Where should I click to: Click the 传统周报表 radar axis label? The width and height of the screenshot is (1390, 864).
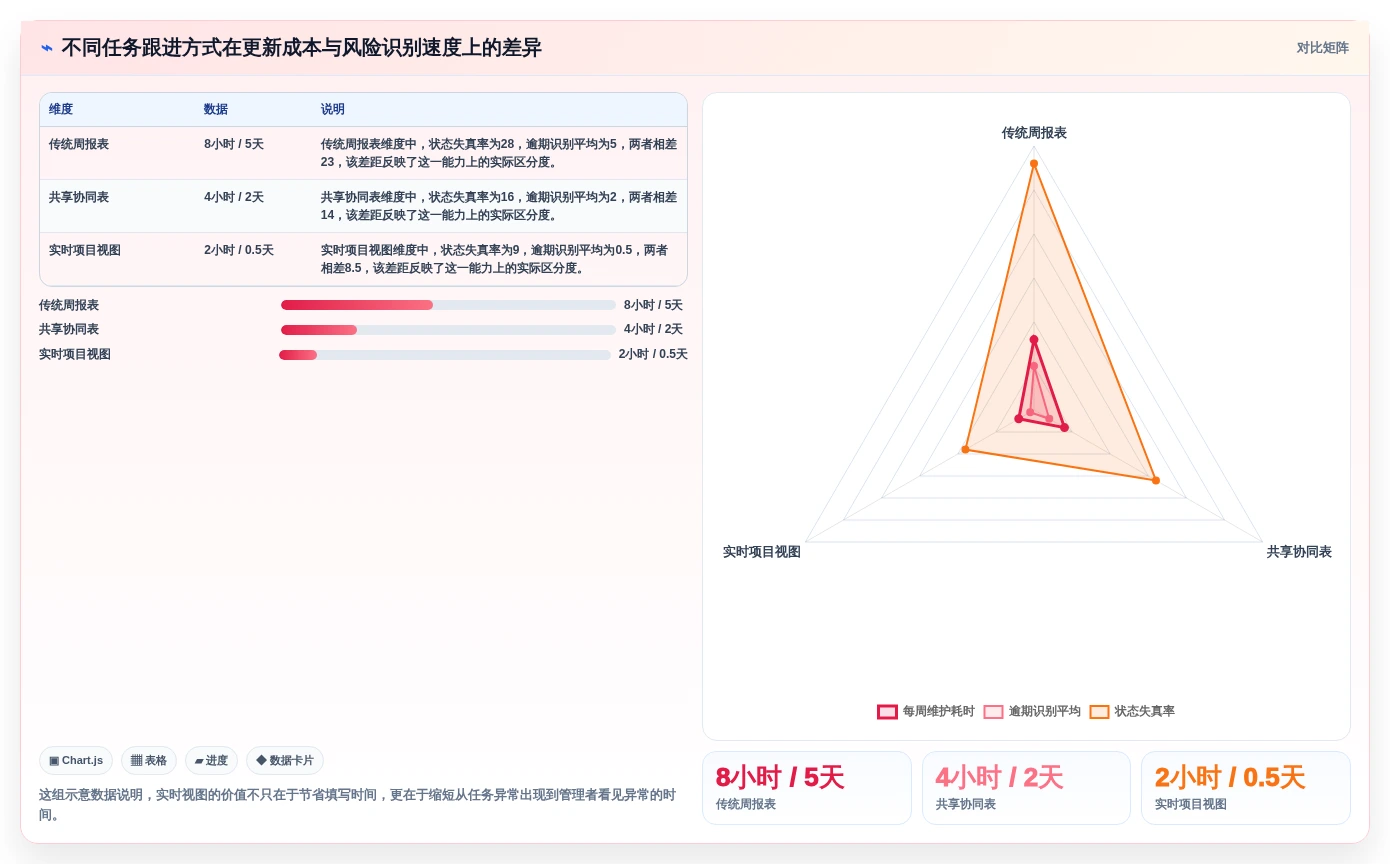tap(1034, 132)
